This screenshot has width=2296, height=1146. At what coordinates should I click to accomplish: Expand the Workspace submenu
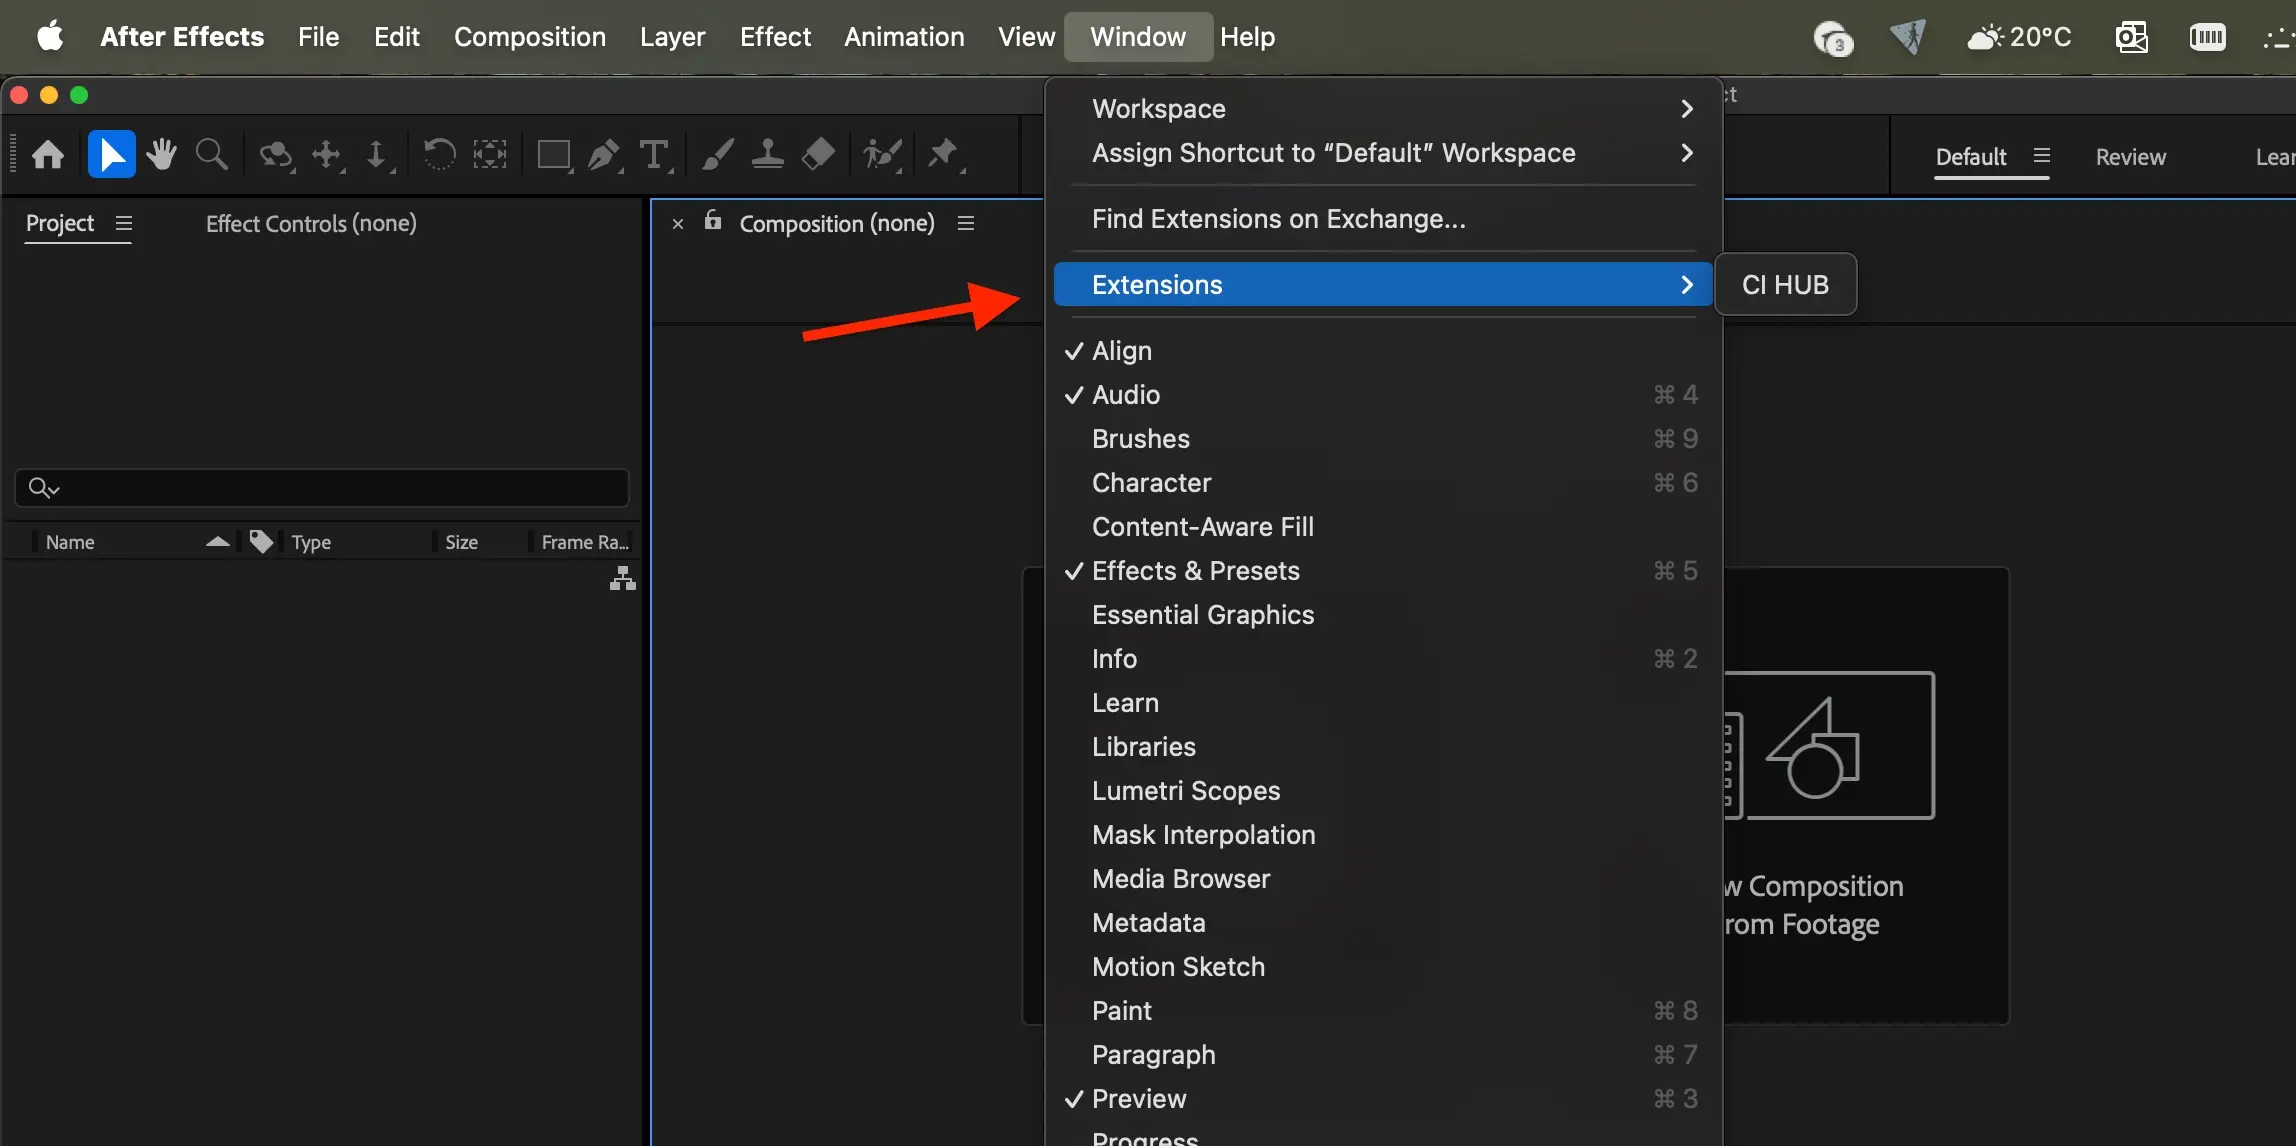(1385, 109)
